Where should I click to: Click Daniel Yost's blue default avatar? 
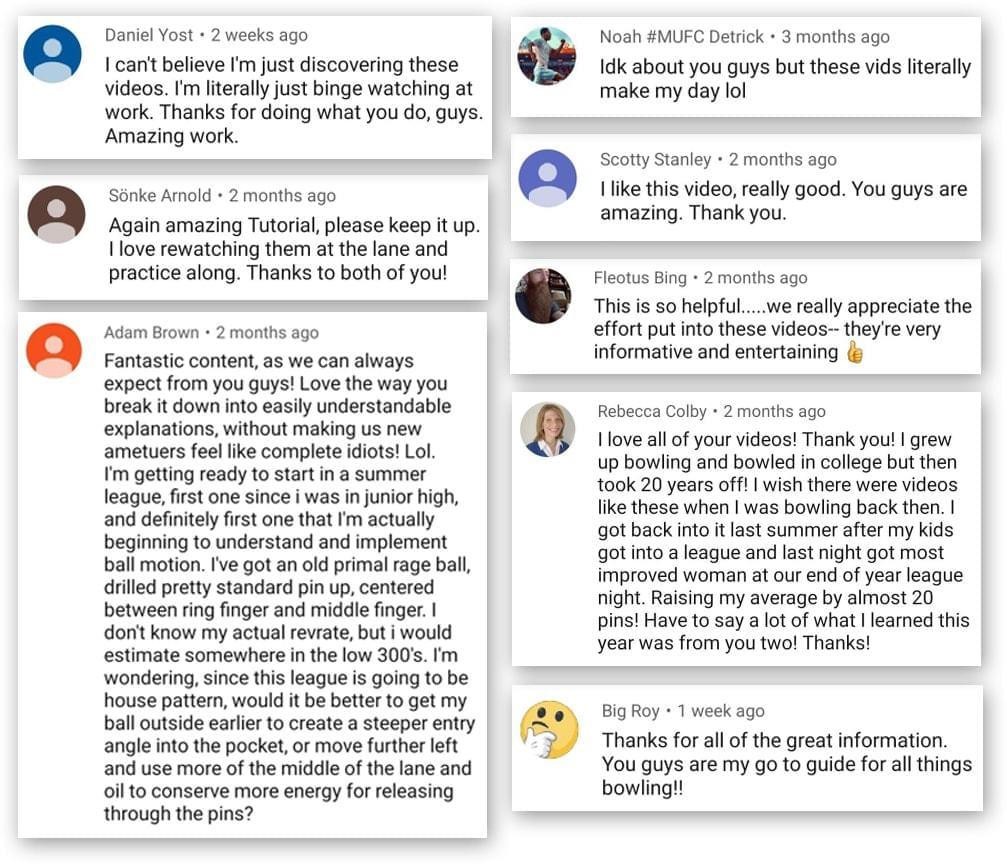(x=53, y=54)
